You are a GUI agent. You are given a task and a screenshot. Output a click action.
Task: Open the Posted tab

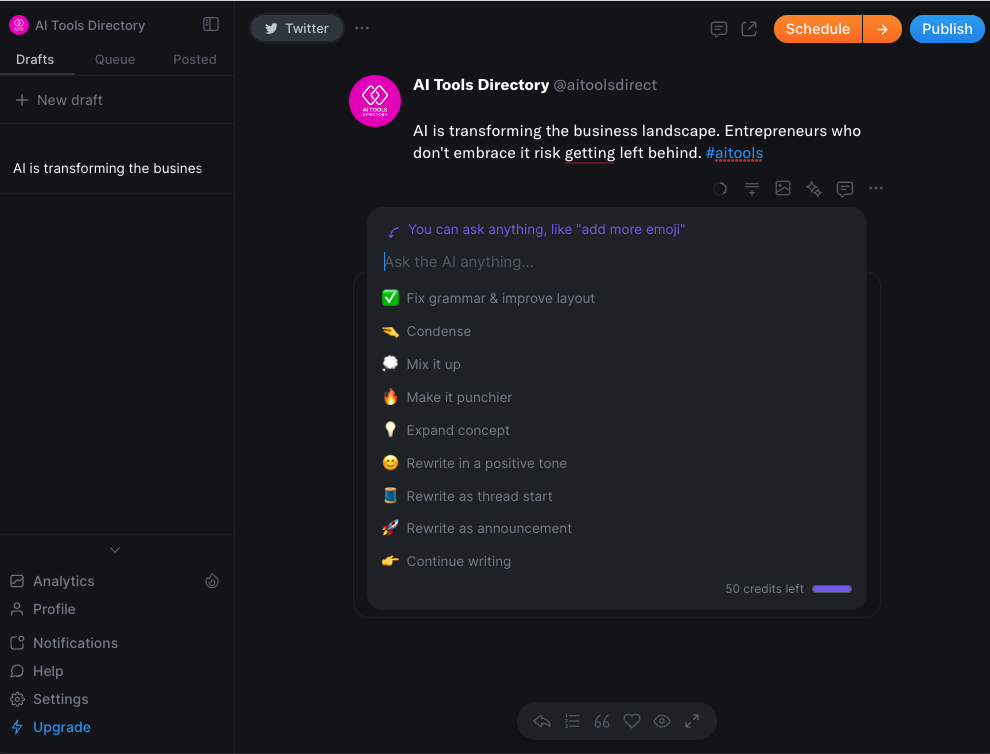tap(194, 59)
